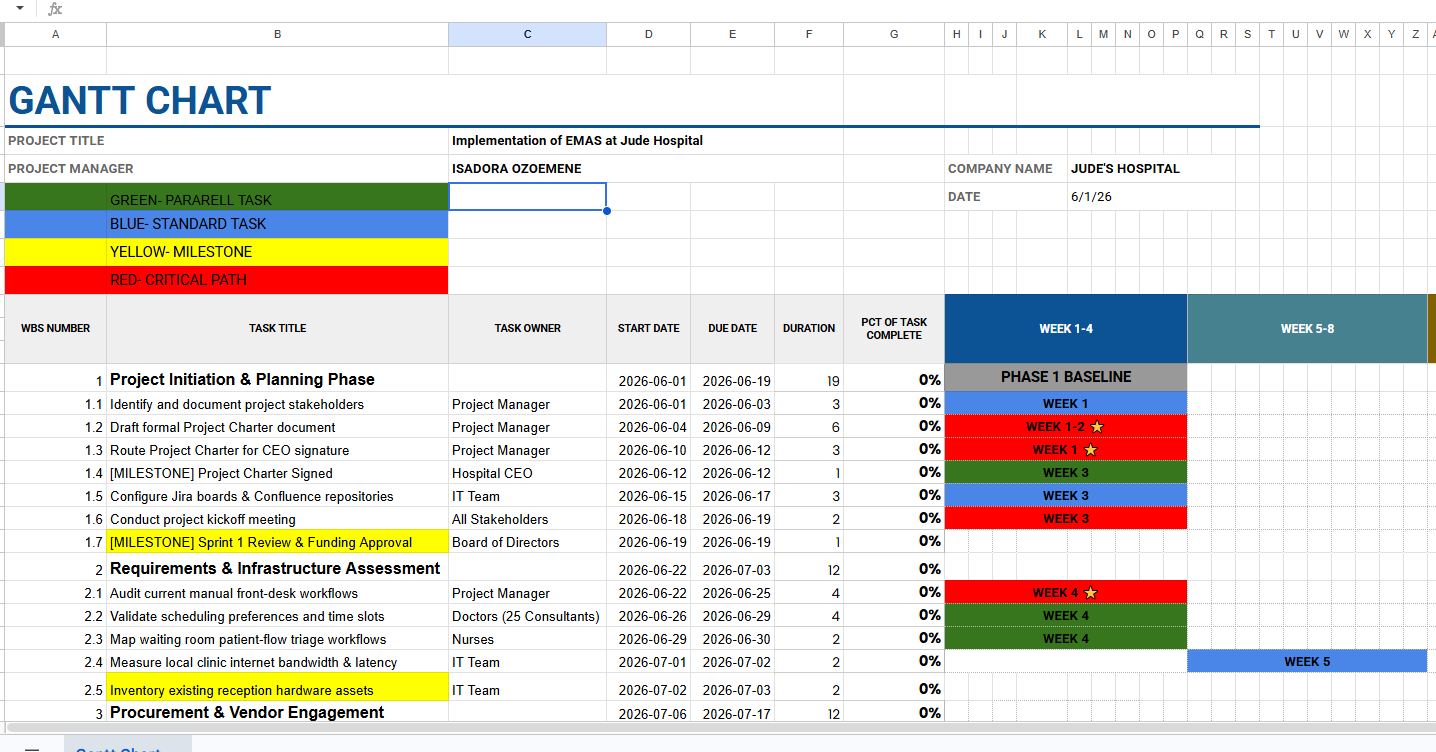Click the "DURATION" column heading

[809, 329]
